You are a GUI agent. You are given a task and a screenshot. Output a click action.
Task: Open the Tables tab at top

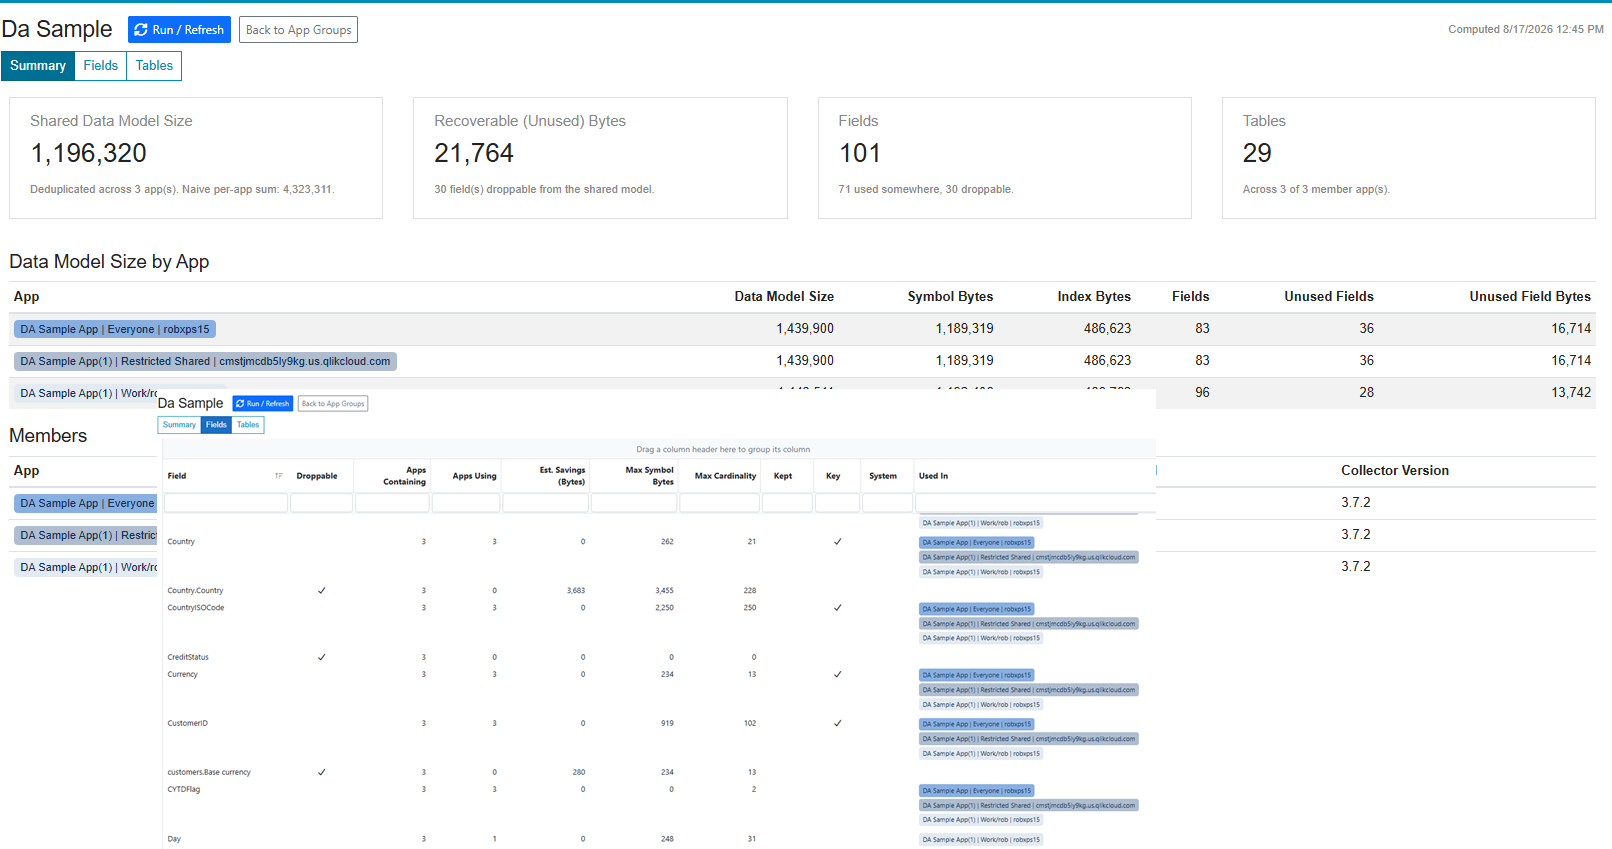click(x=154, y=66)
